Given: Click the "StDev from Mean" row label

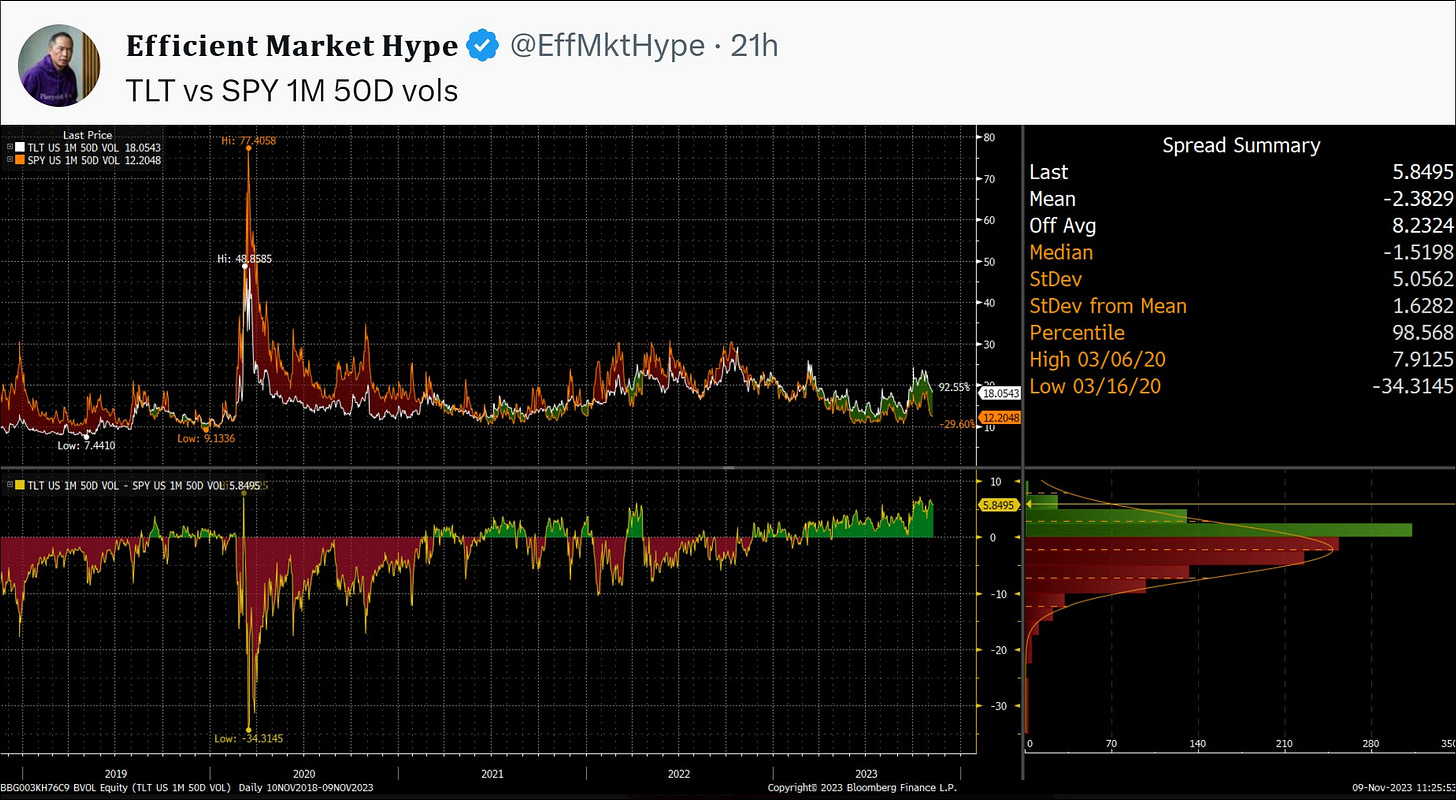Looking at the screenshot, I should [1108, 306].
